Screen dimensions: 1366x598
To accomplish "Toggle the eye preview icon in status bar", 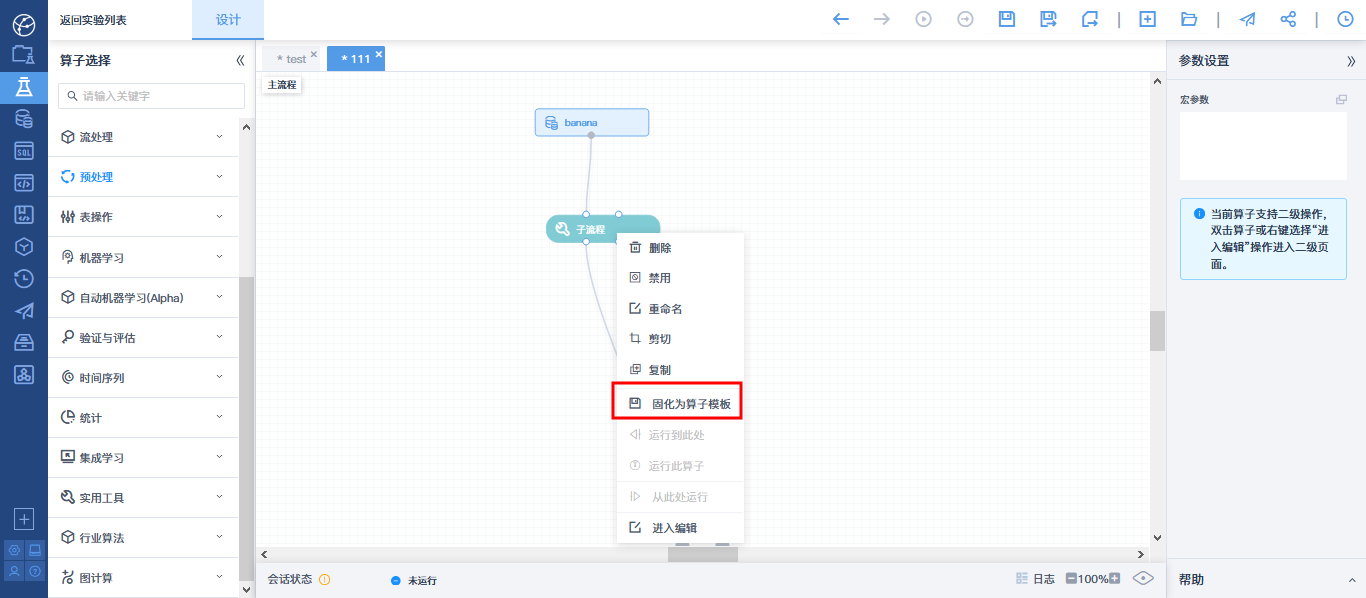I will (1144, 579).
